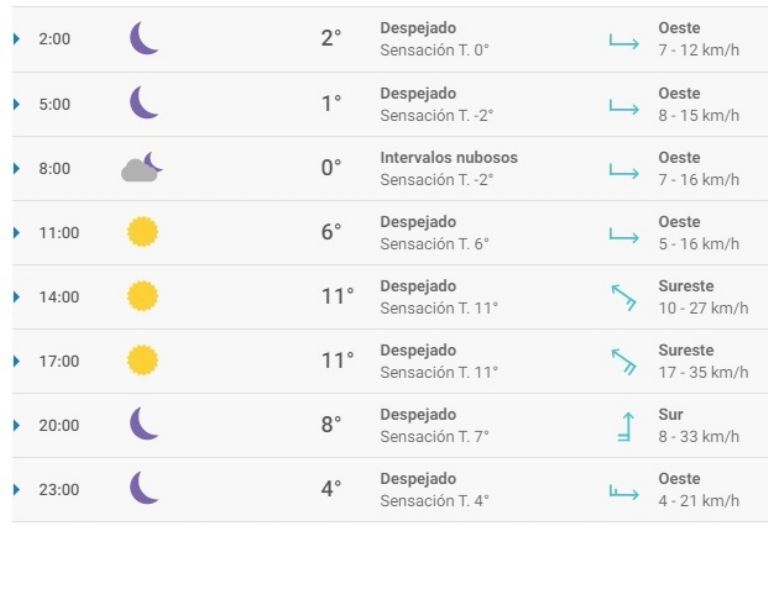This screenshot has width=768, height=599.
Task: Expand the 2:00 forecast row arrow
Action: tap(16, 39)
